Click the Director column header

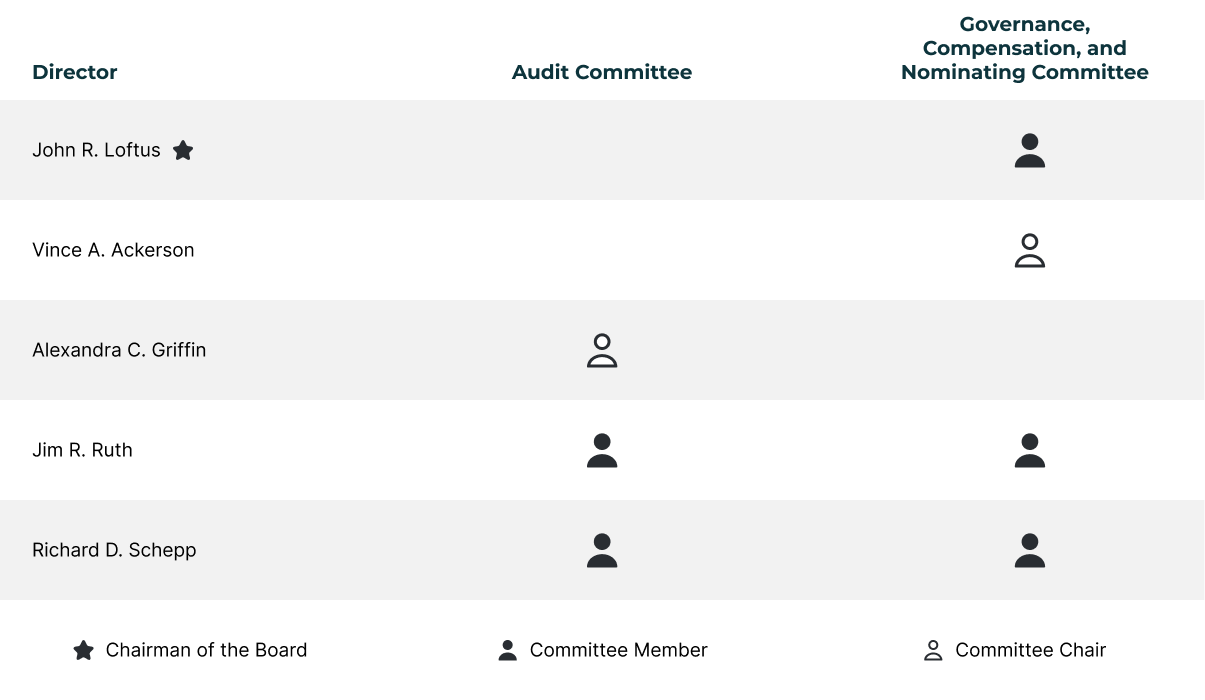coord(75,72)
